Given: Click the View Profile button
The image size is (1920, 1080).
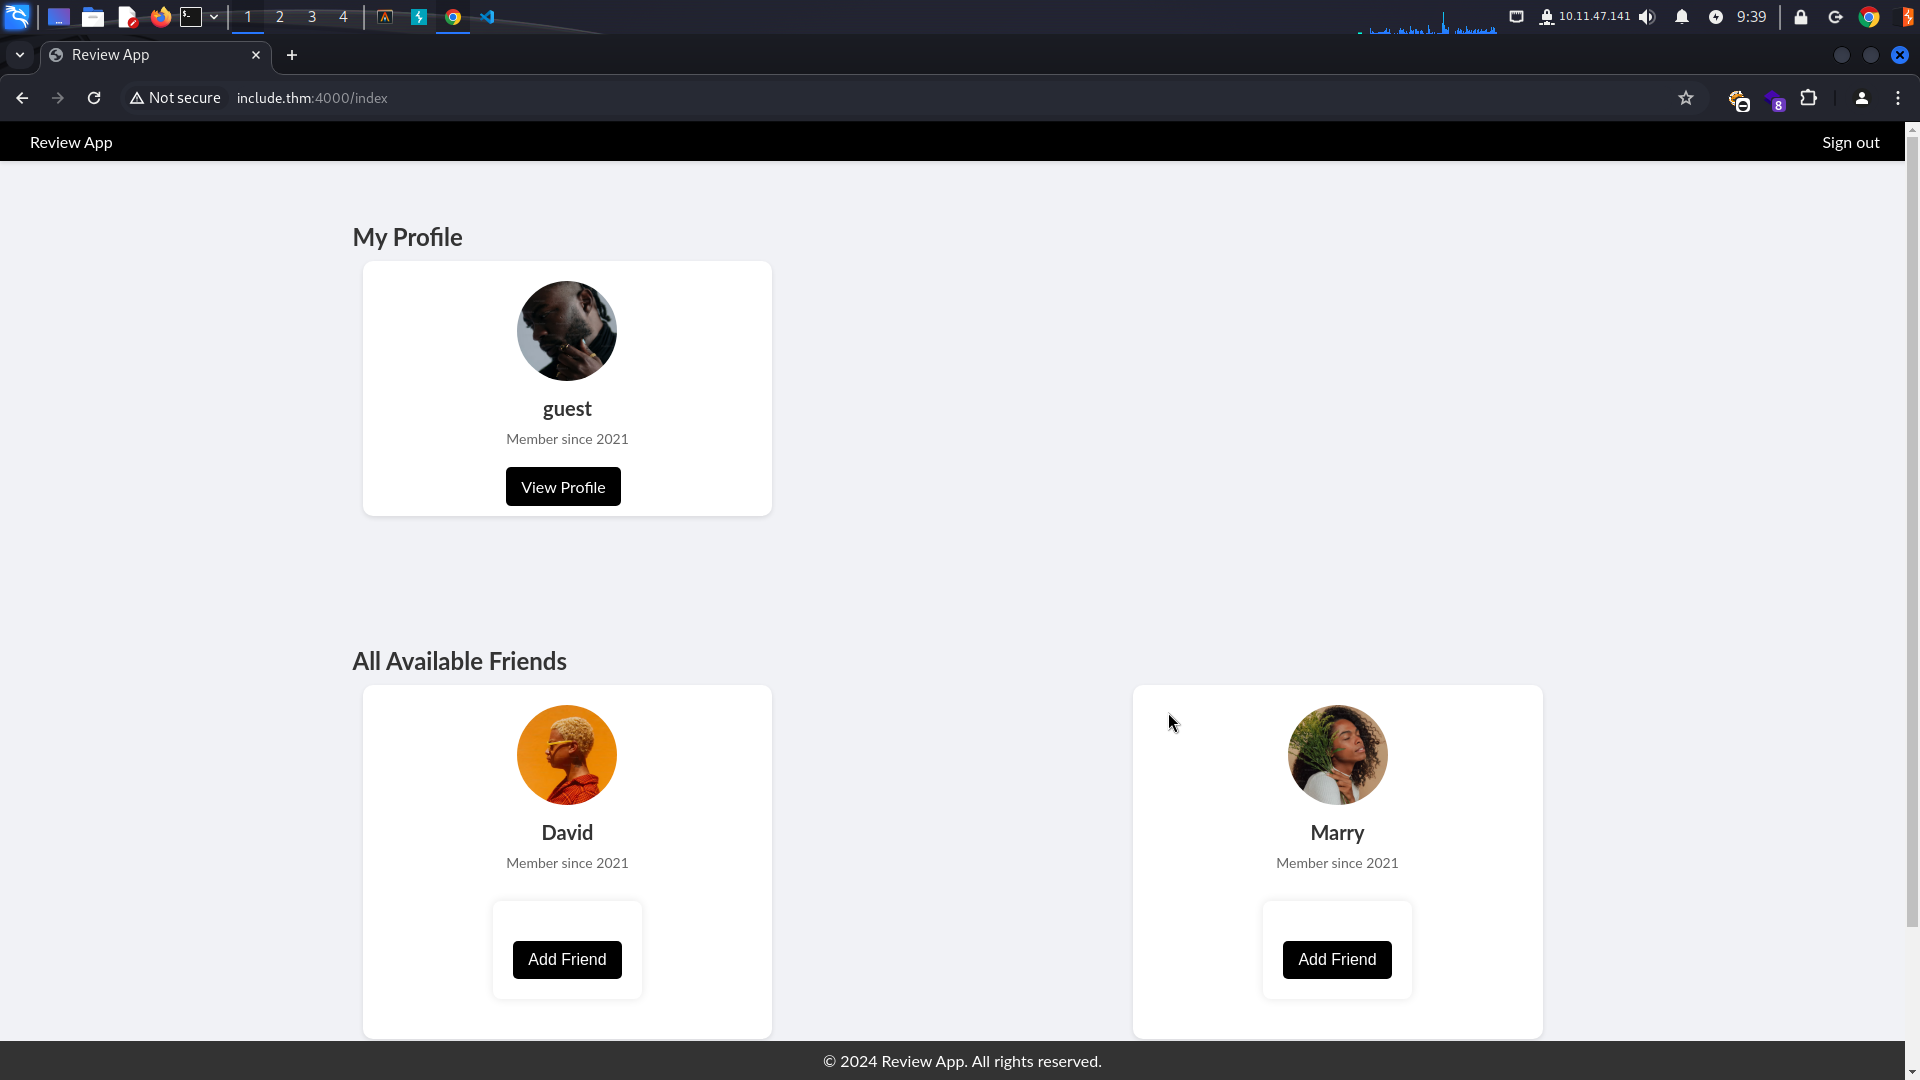Looking at the screenshot, I should click(563, 487).
